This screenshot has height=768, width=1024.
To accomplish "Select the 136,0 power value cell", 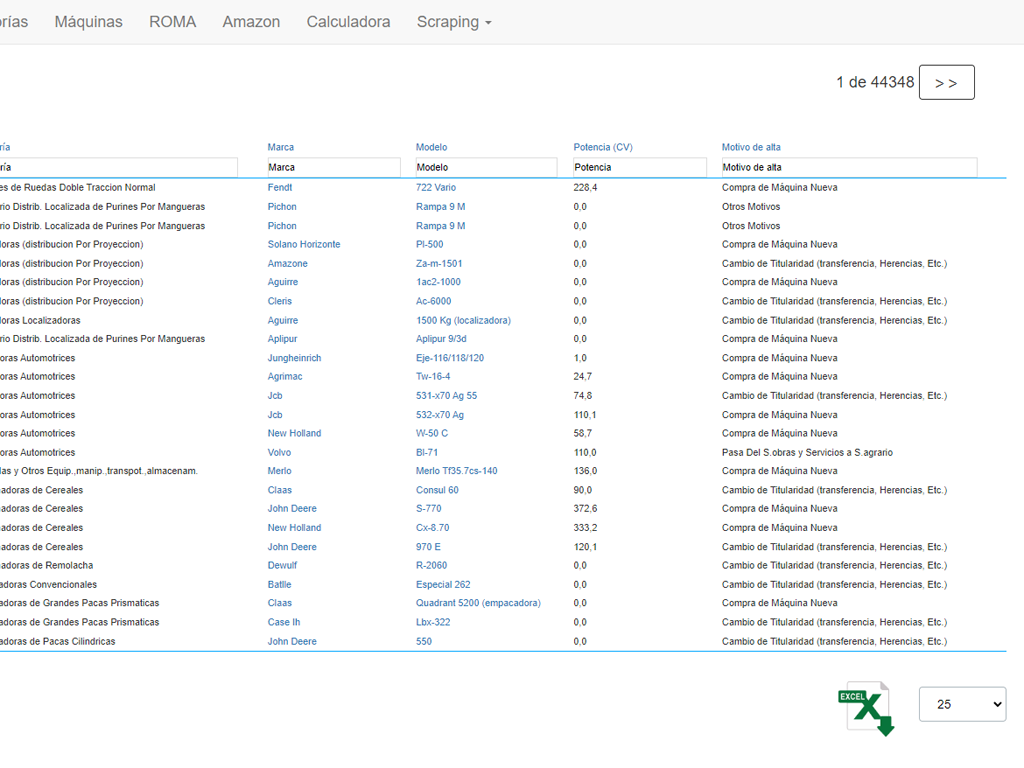I will pyautogui.click(x=585, y=471).
